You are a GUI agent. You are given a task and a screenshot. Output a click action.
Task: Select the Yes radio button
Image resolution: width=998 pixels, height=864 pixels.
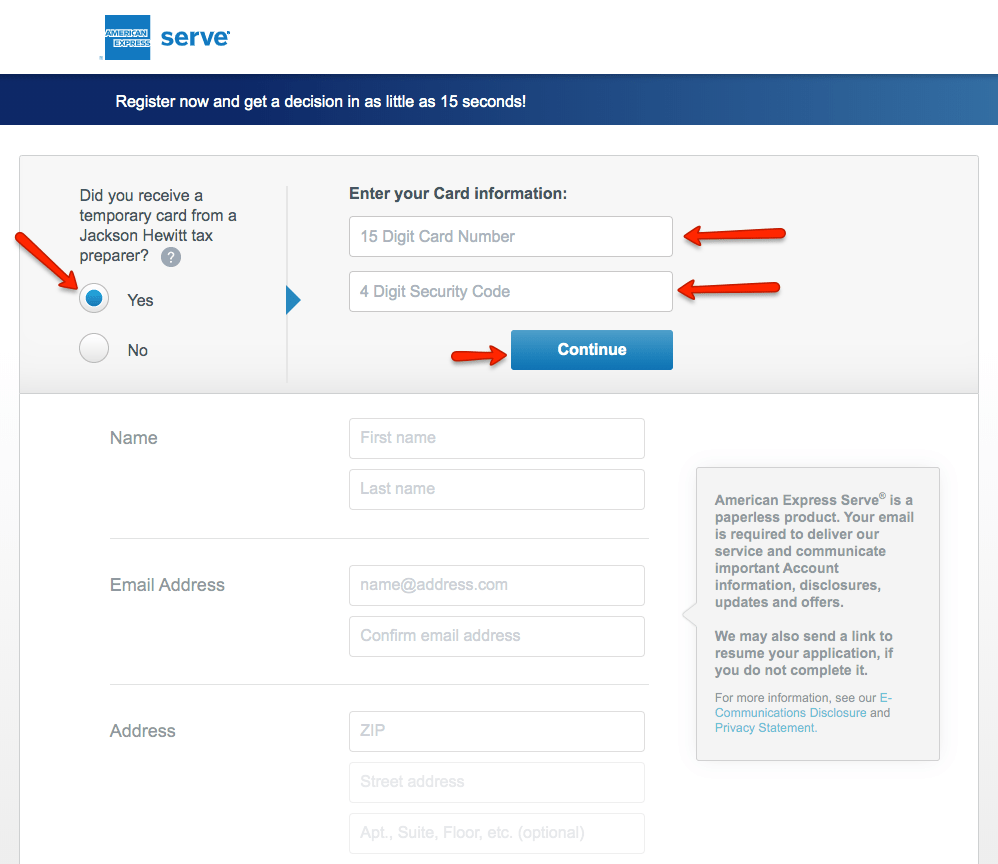tap(94, 298)
